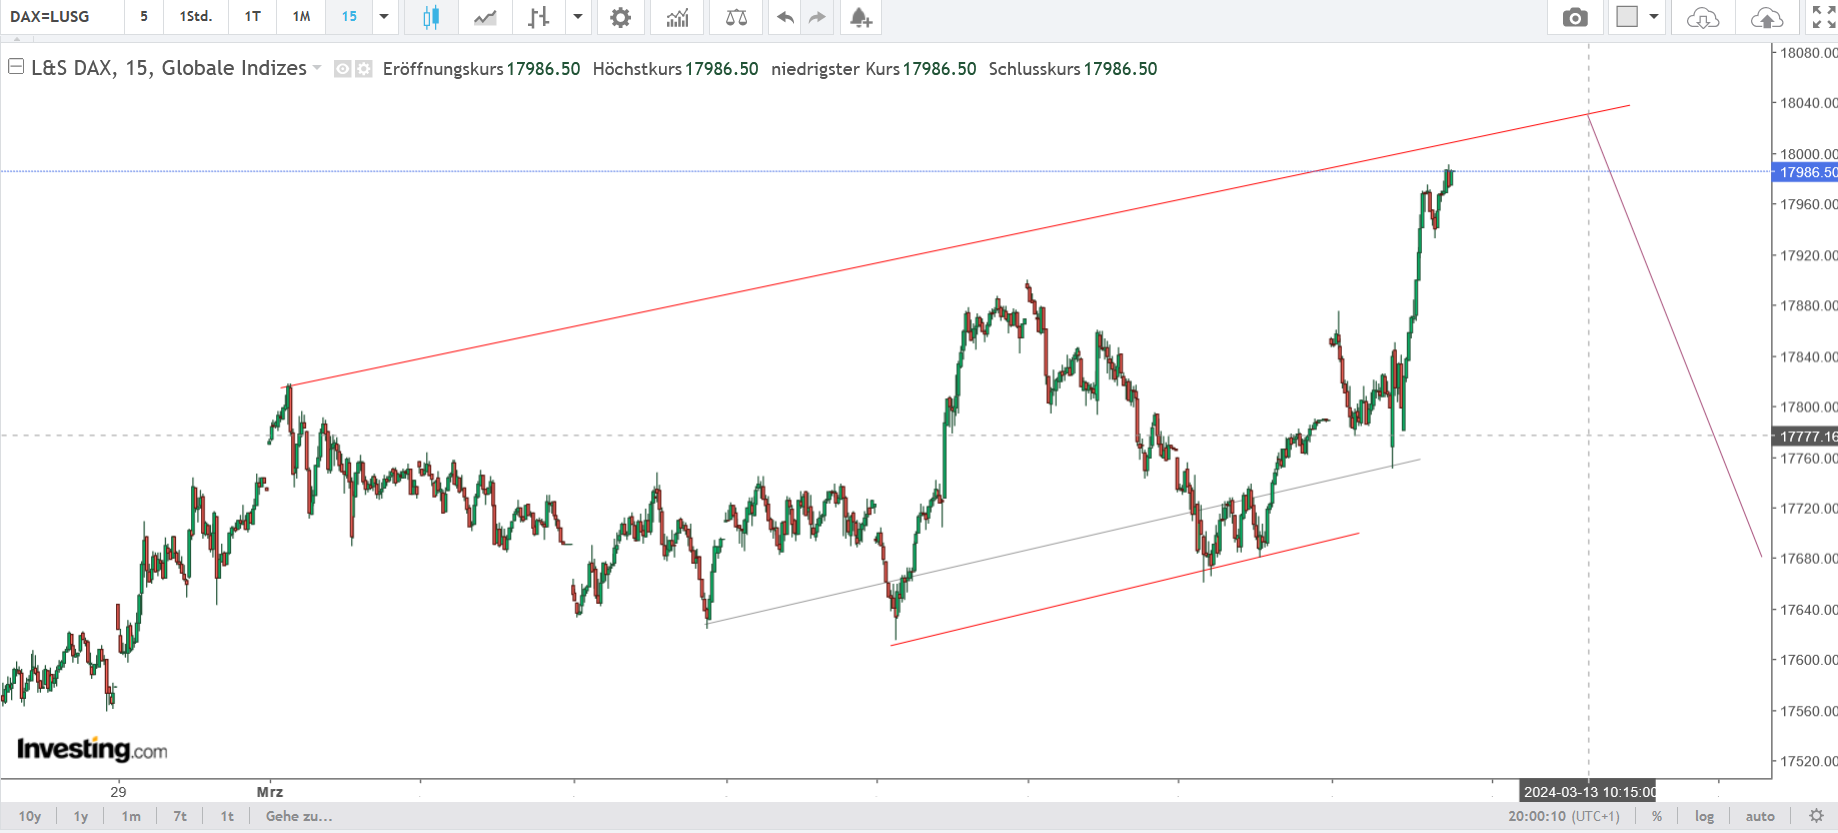
Task: Expand the chart style dropdown
Action: pyautogui.click(x=578, y=17)
